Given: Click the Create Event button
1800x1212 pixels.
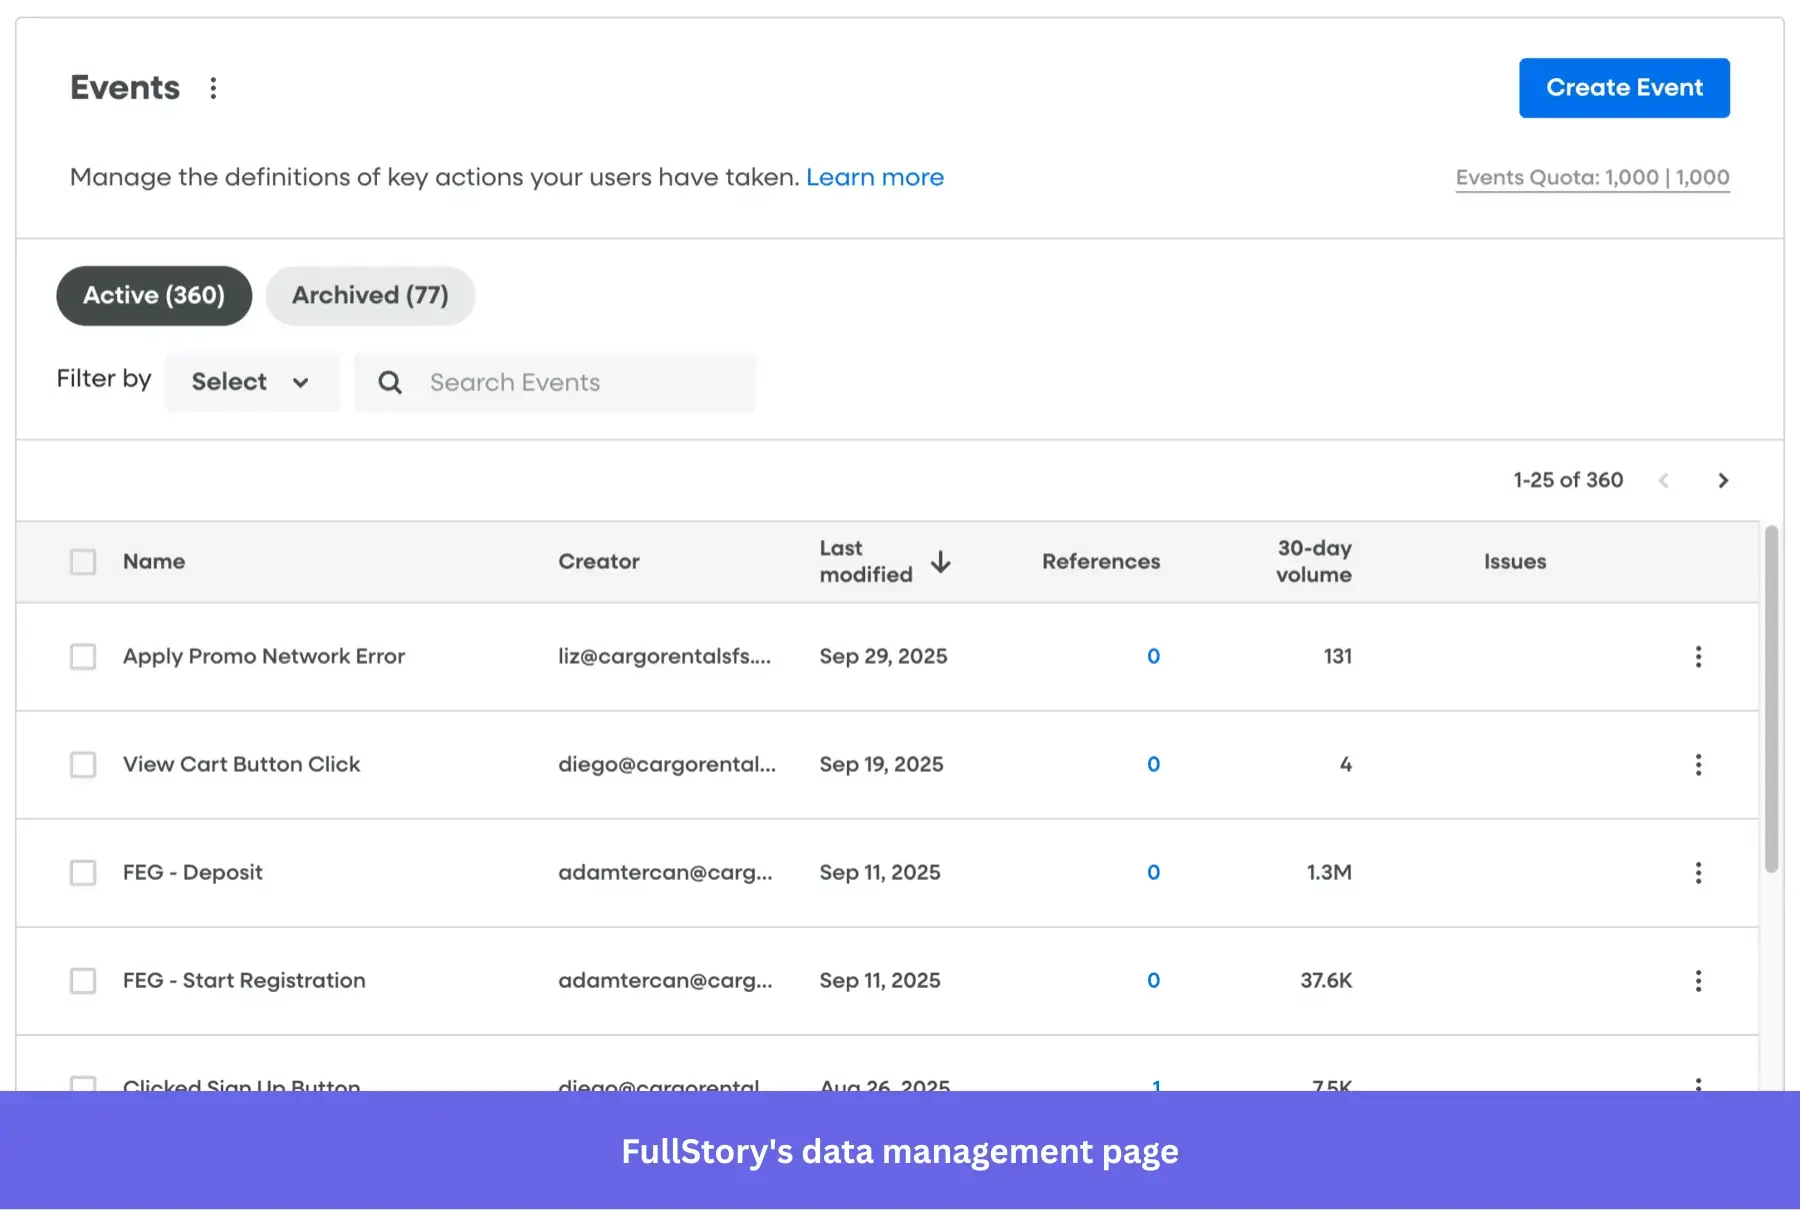Looking at the screenshot, I should tap(1623, 88).
